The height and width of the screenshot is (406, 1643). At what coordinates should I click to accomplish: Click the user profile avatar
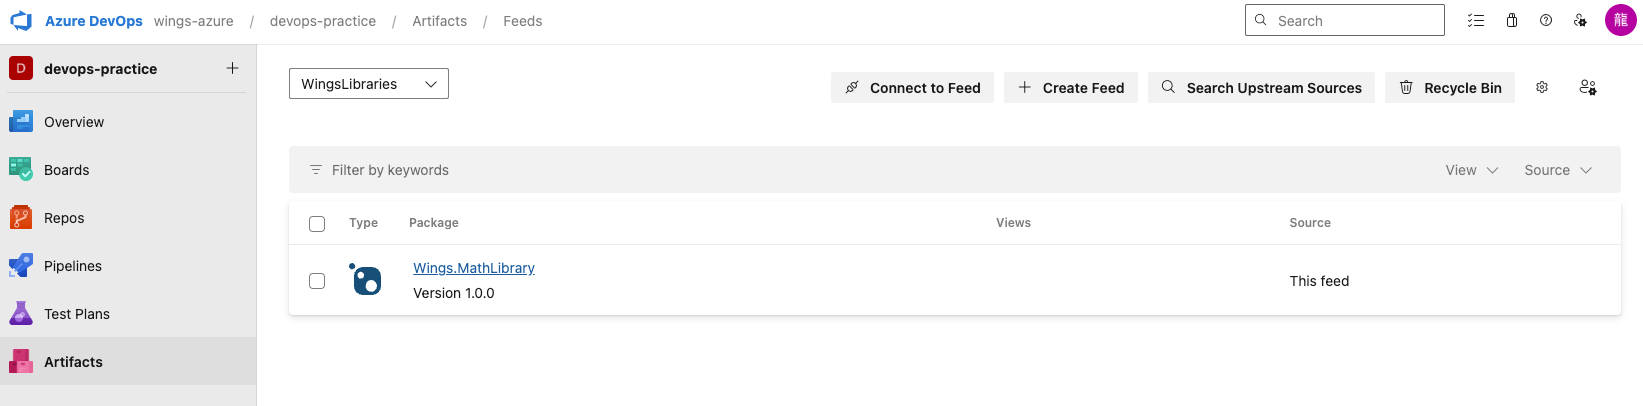click(x=1620, y=20)
